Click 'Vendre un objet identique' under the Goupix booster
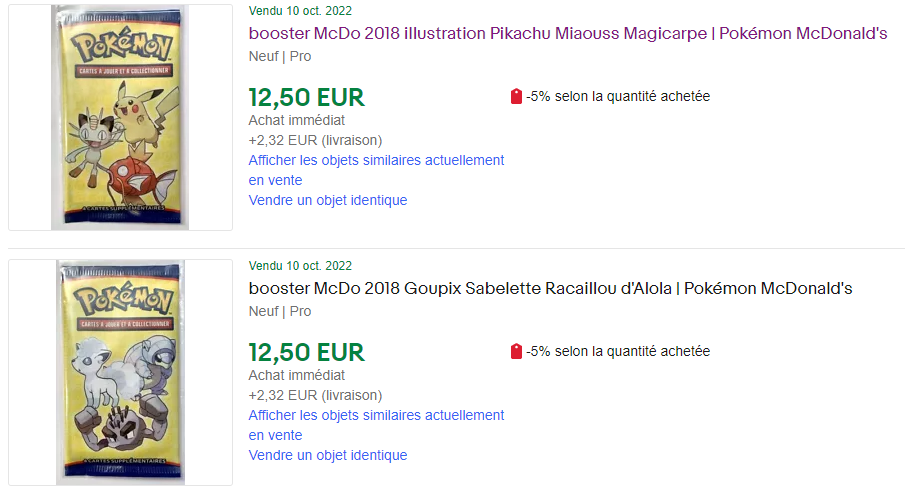Viewport: 917px width, 501px height. point(328,455)
